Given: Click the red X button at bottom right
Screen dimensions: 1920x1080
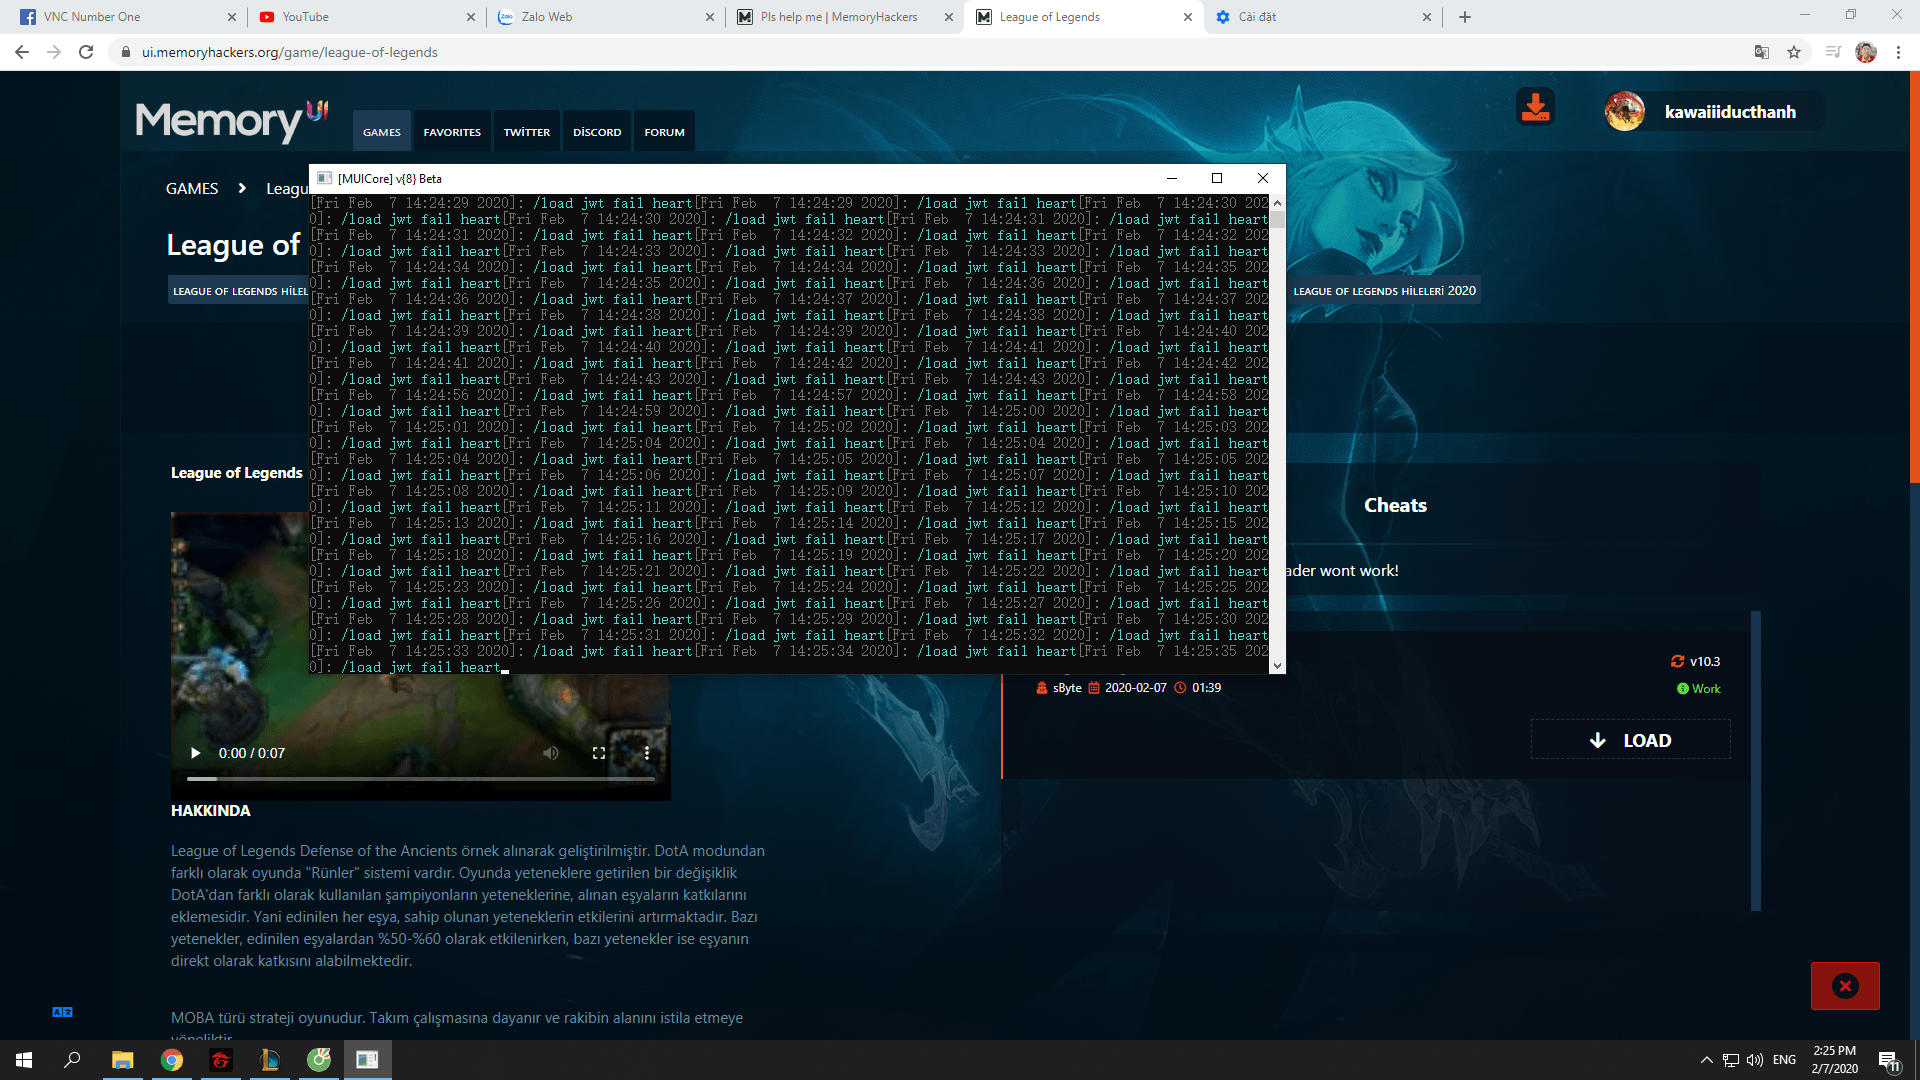Looking at the screenshot, I should pyautogui.click(x=1845, y=986).
